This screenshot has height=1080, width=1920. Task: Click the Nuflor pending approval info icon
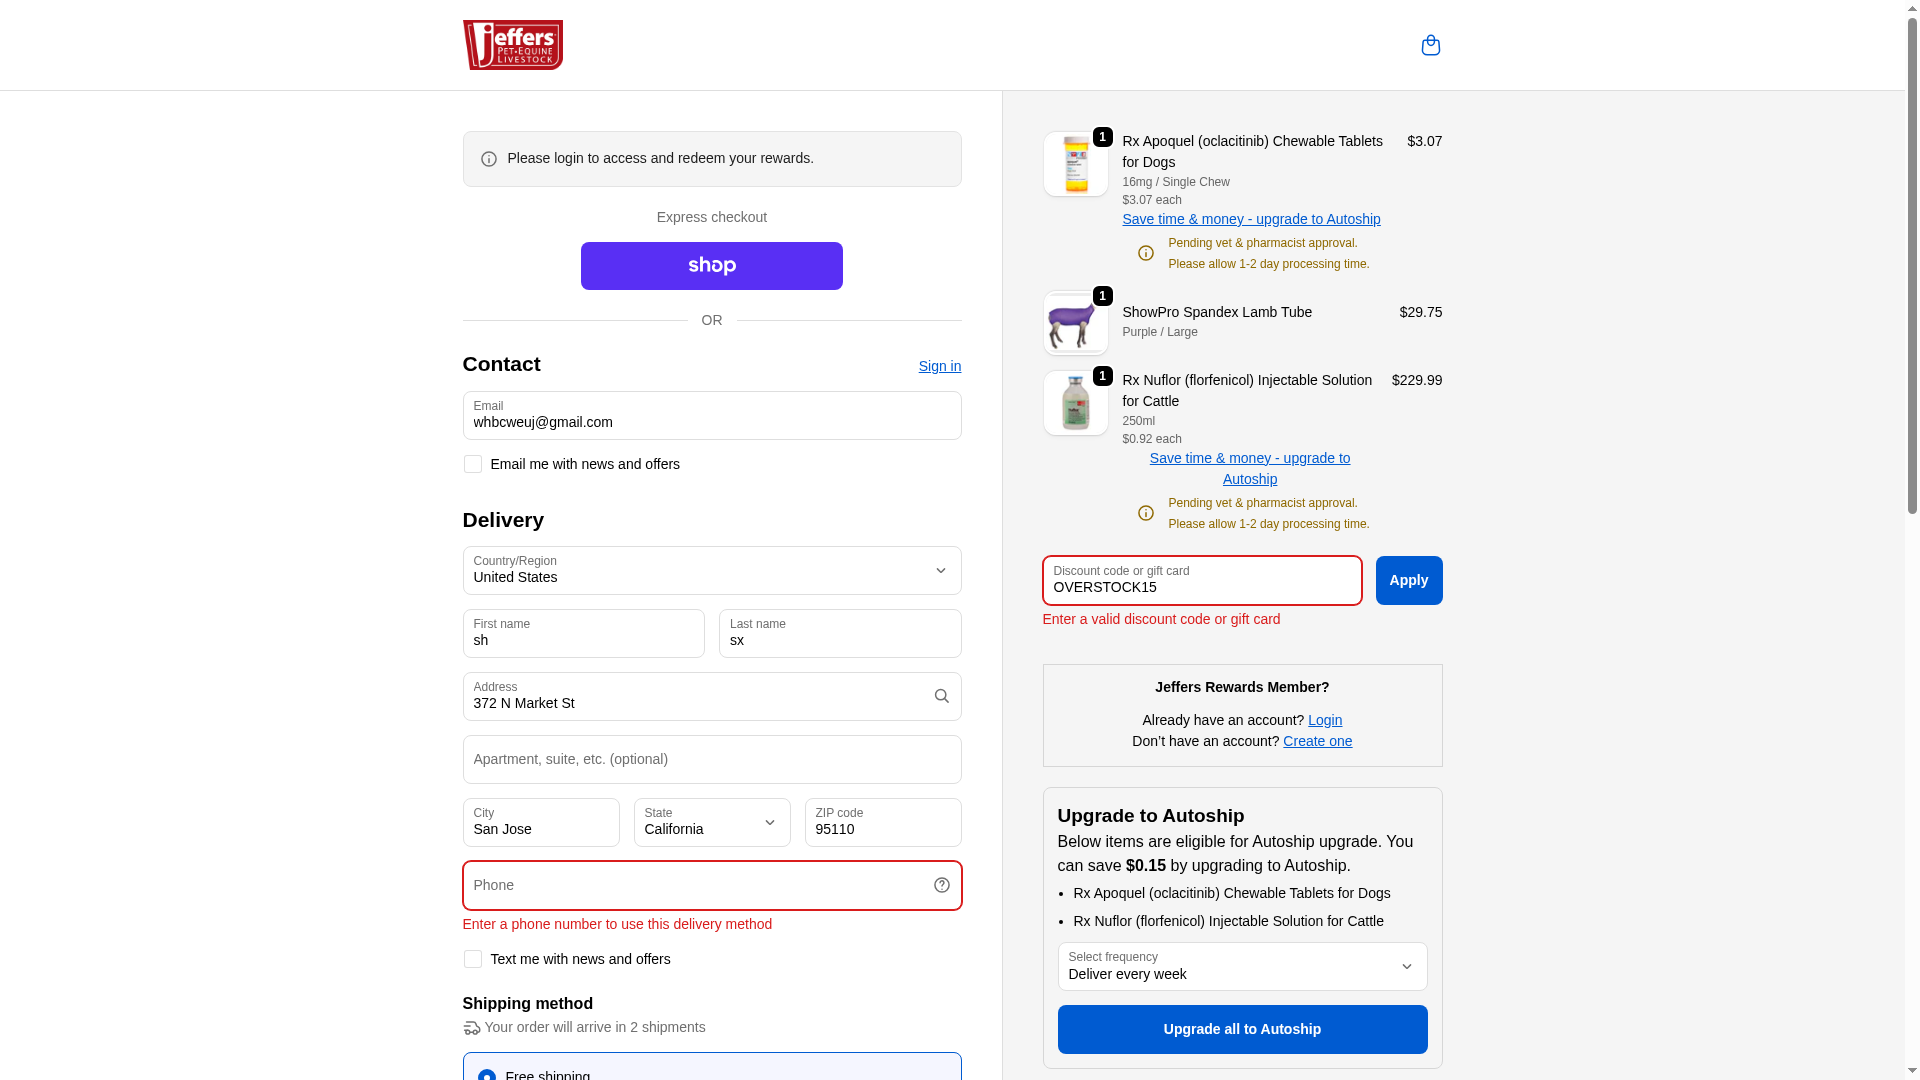[1145, 513]
